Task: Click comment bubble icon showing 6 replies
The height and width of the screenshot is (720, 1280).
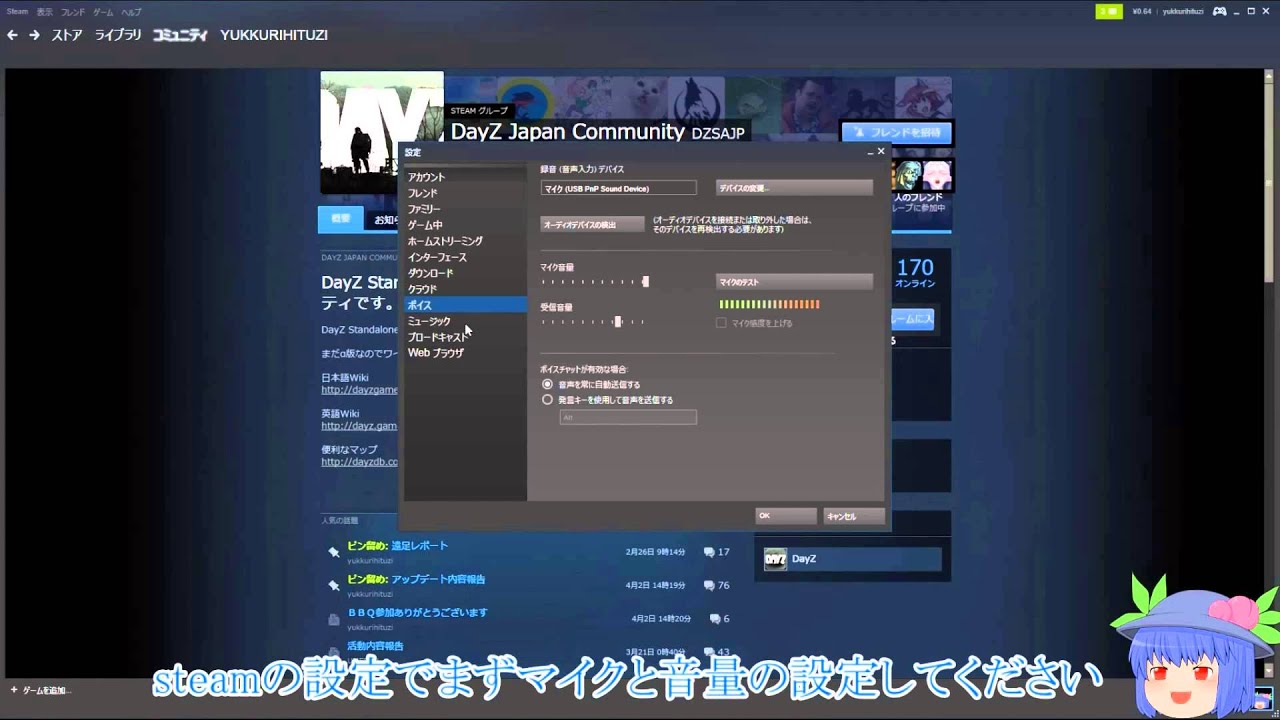Action: [713, 619]
